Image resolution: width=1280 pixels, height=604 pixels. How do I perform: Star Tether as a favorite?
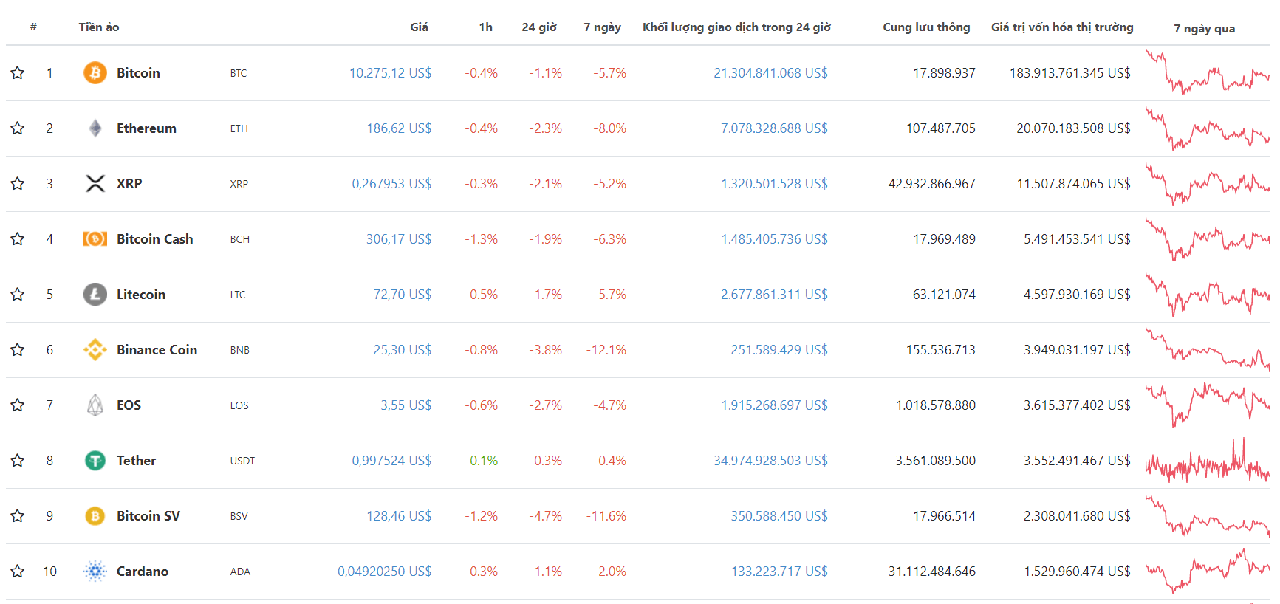[x=17, y=460]
